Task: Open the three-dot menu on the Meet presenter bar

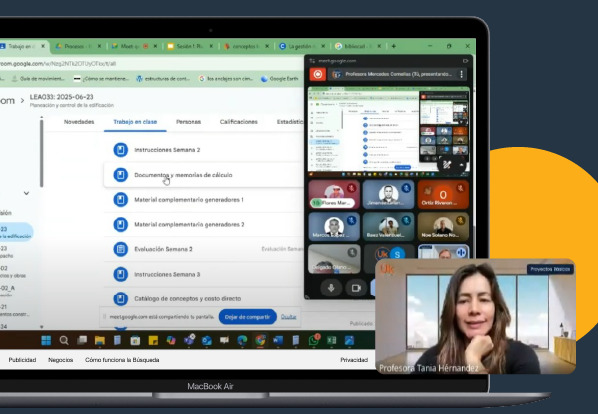Action: point(461,74)
